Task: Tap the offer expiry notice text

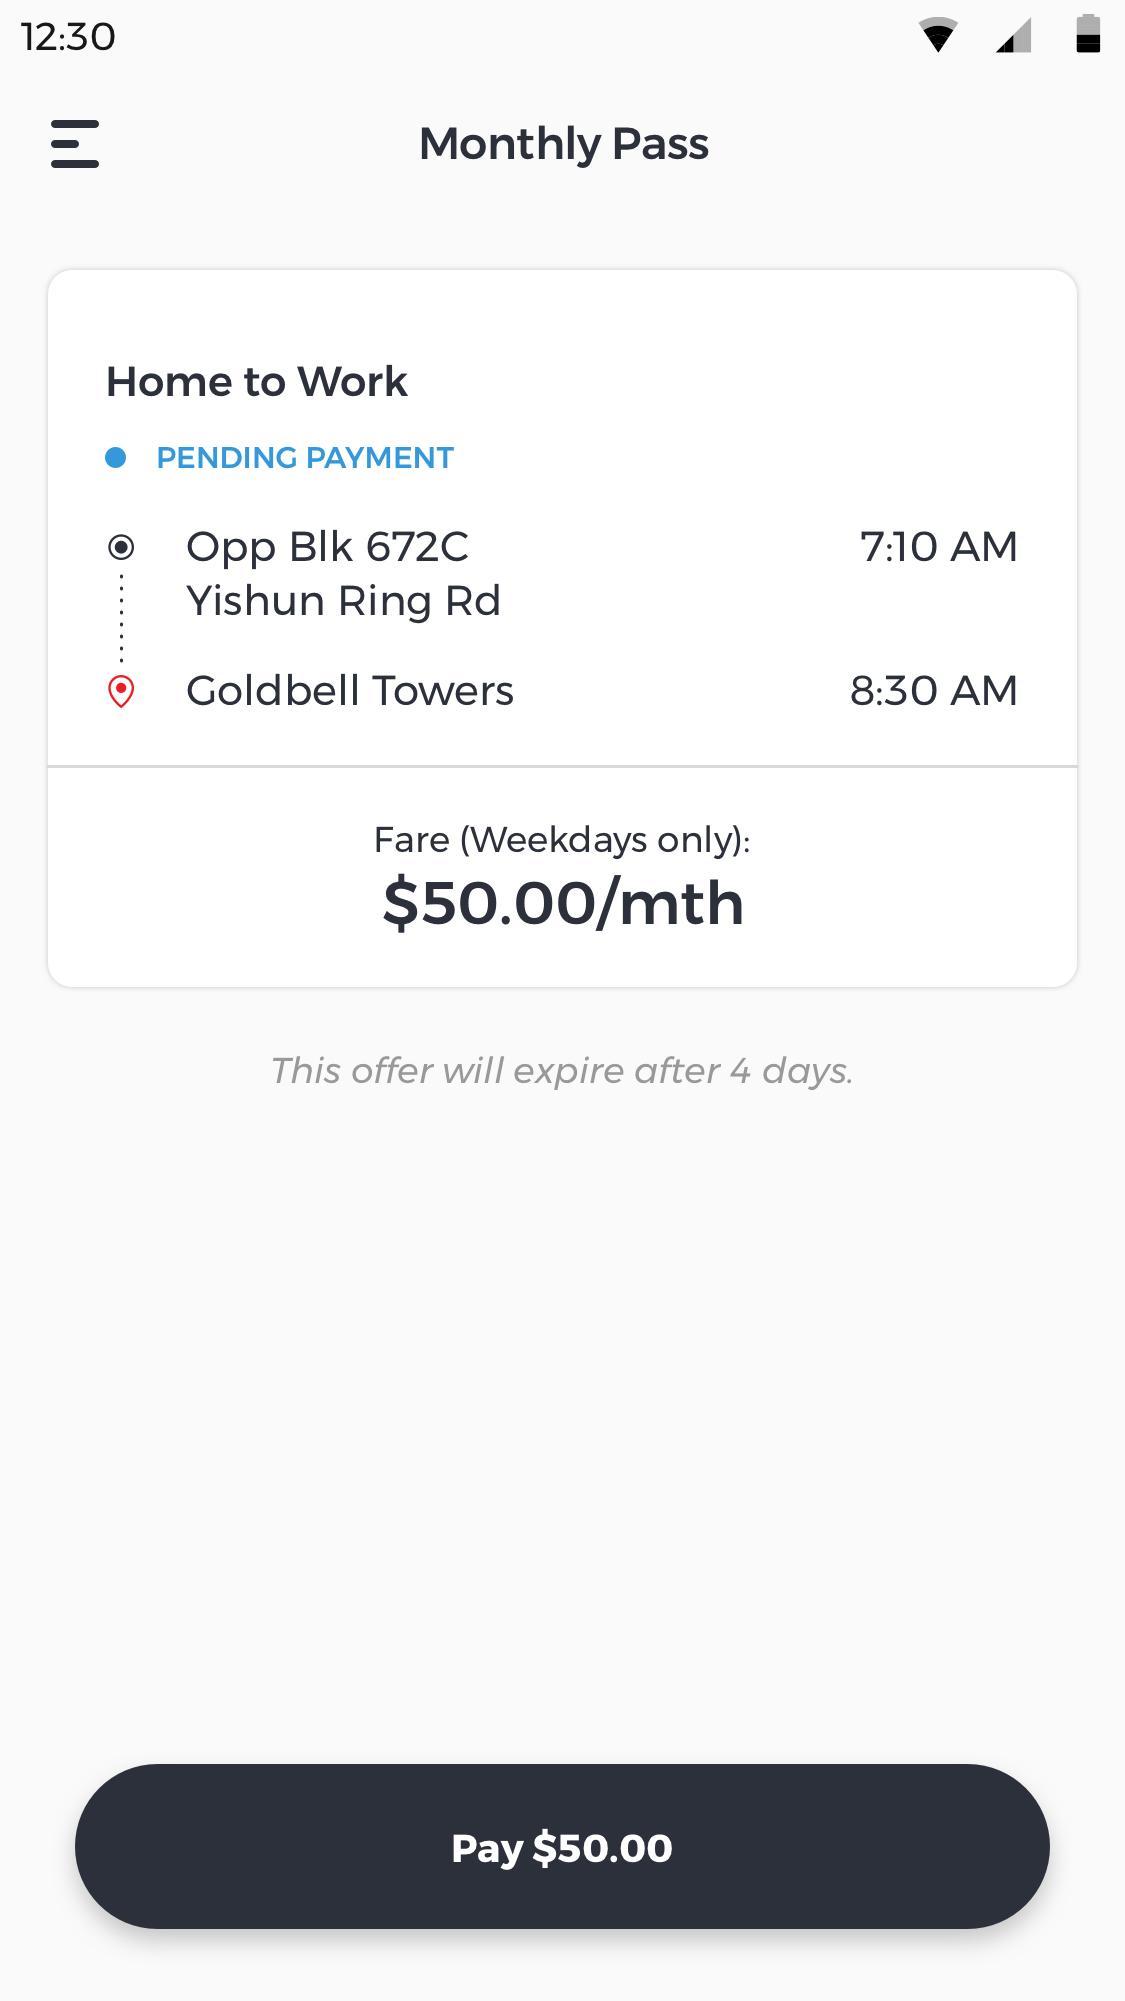Action: point(562,1071)
